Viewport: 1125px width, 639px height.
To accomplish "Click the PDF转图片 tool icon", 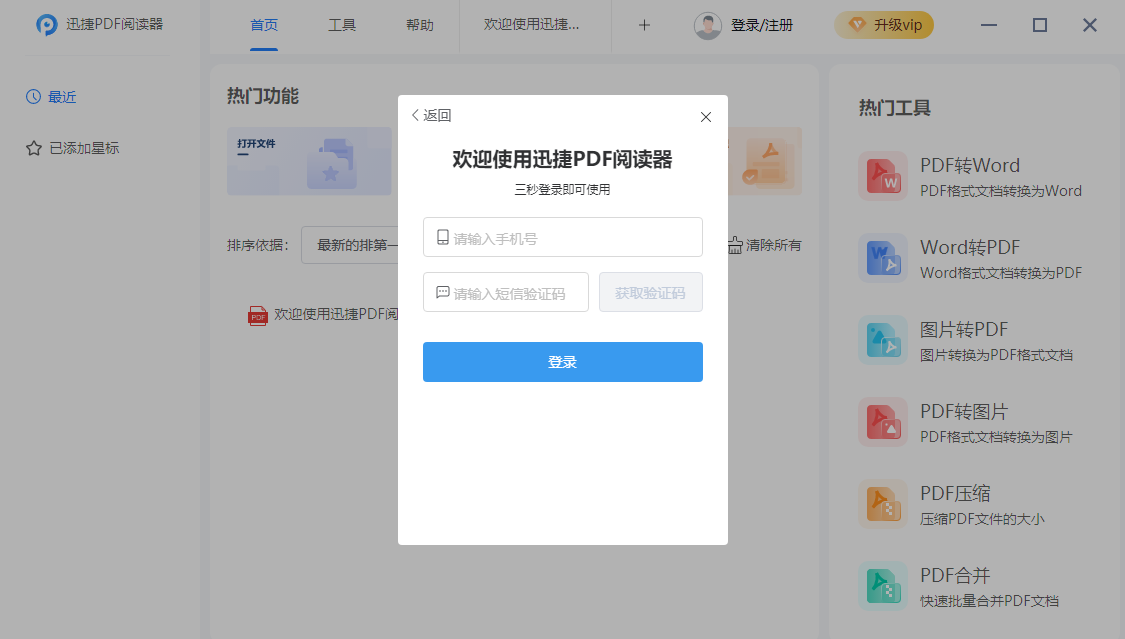I will click(883, 422).
